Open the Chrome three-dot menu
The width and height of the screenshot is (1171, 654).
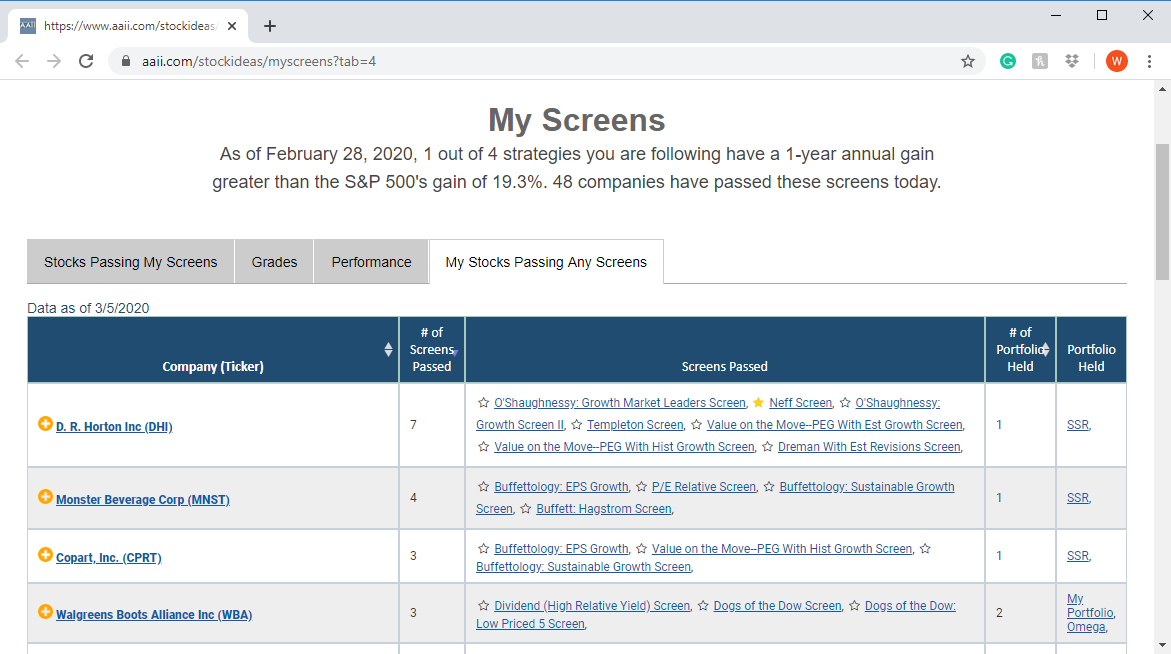(x=1149, y=61)
